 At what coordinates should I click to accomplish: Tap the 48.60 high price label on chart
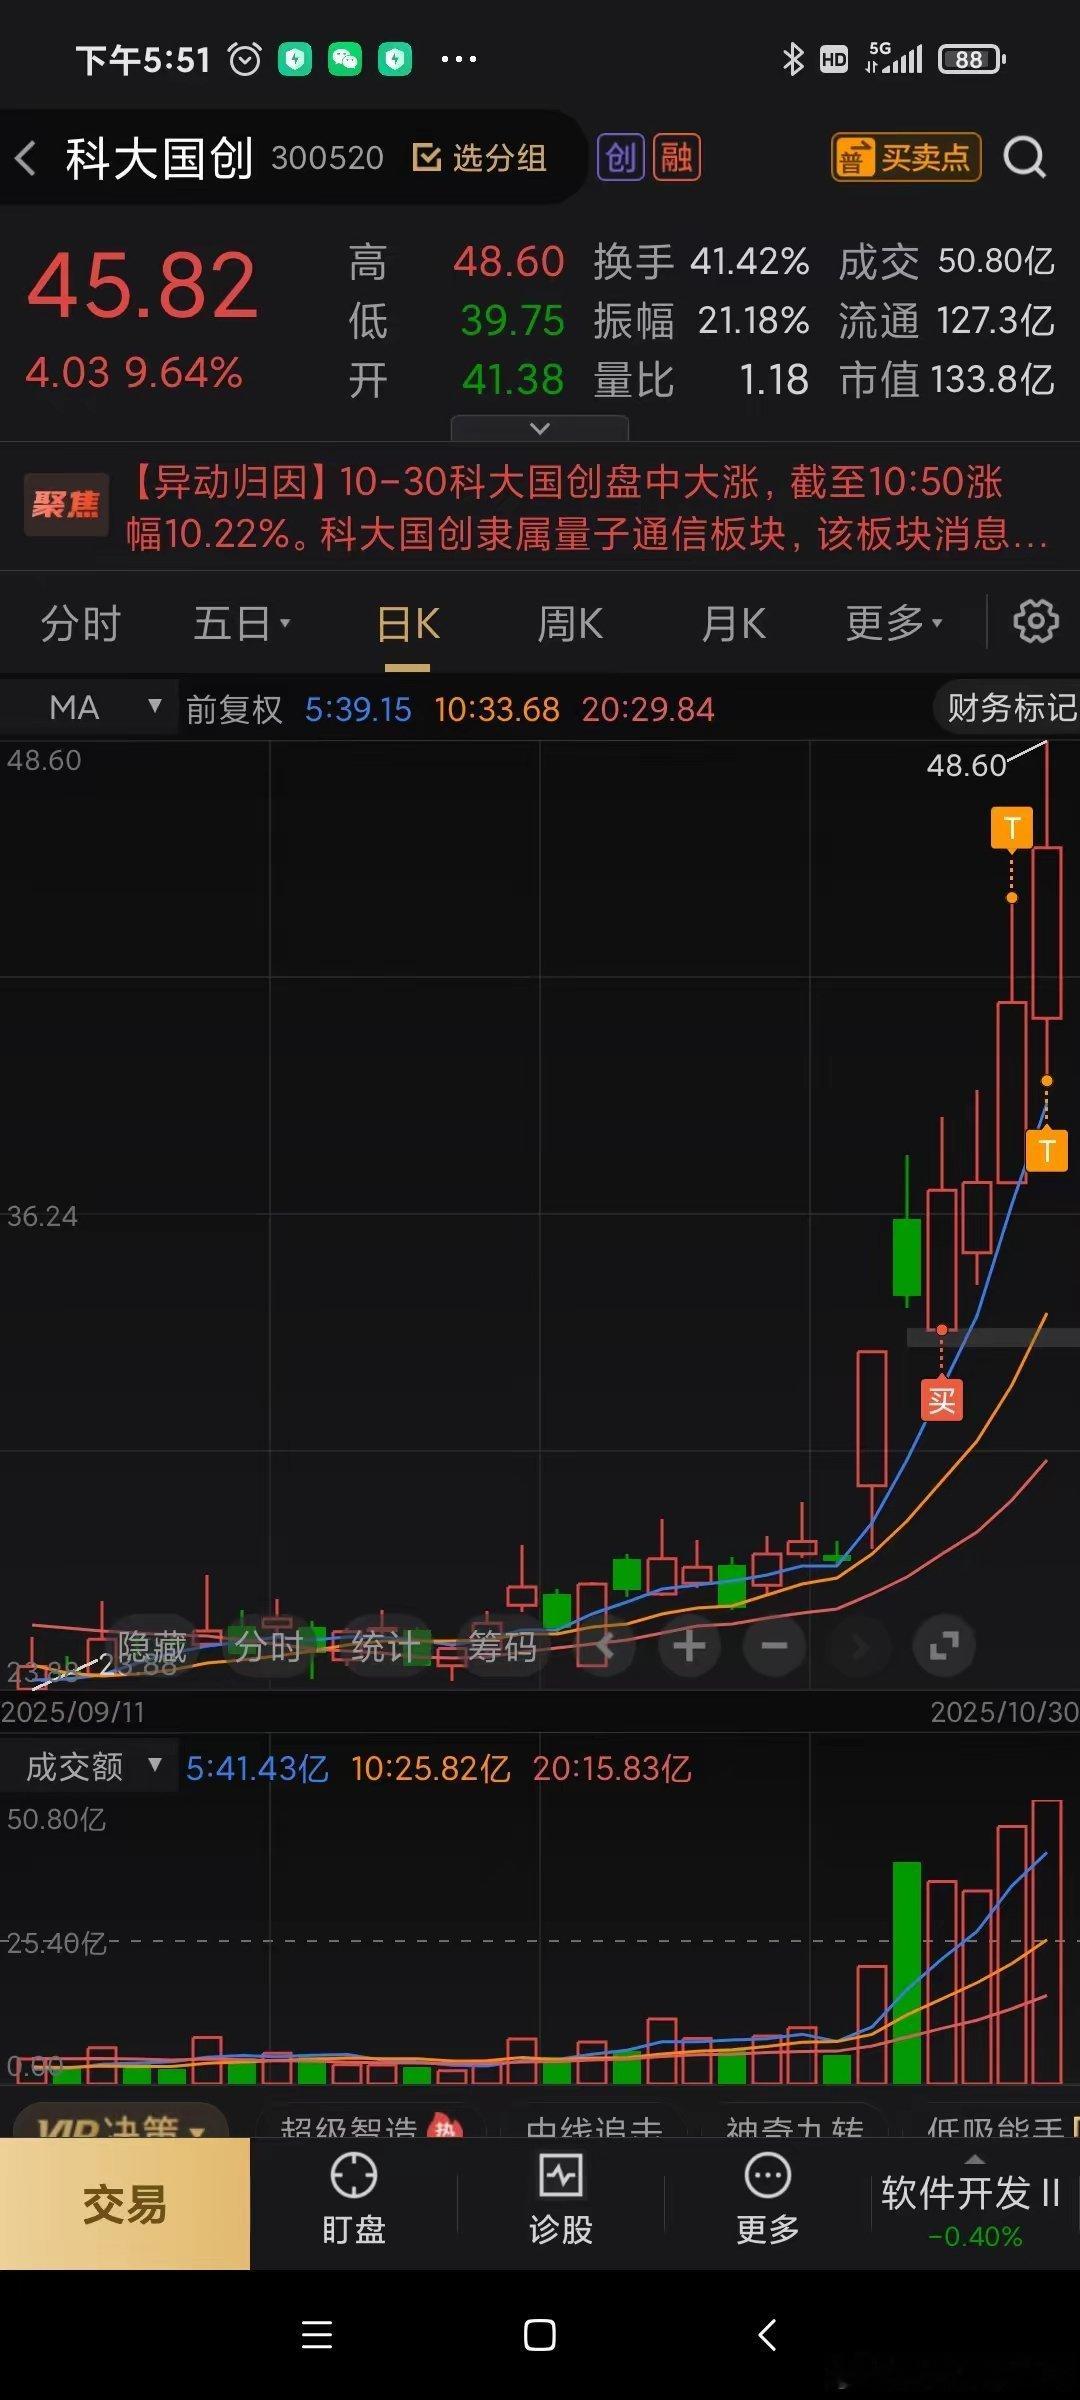point(966,766)
